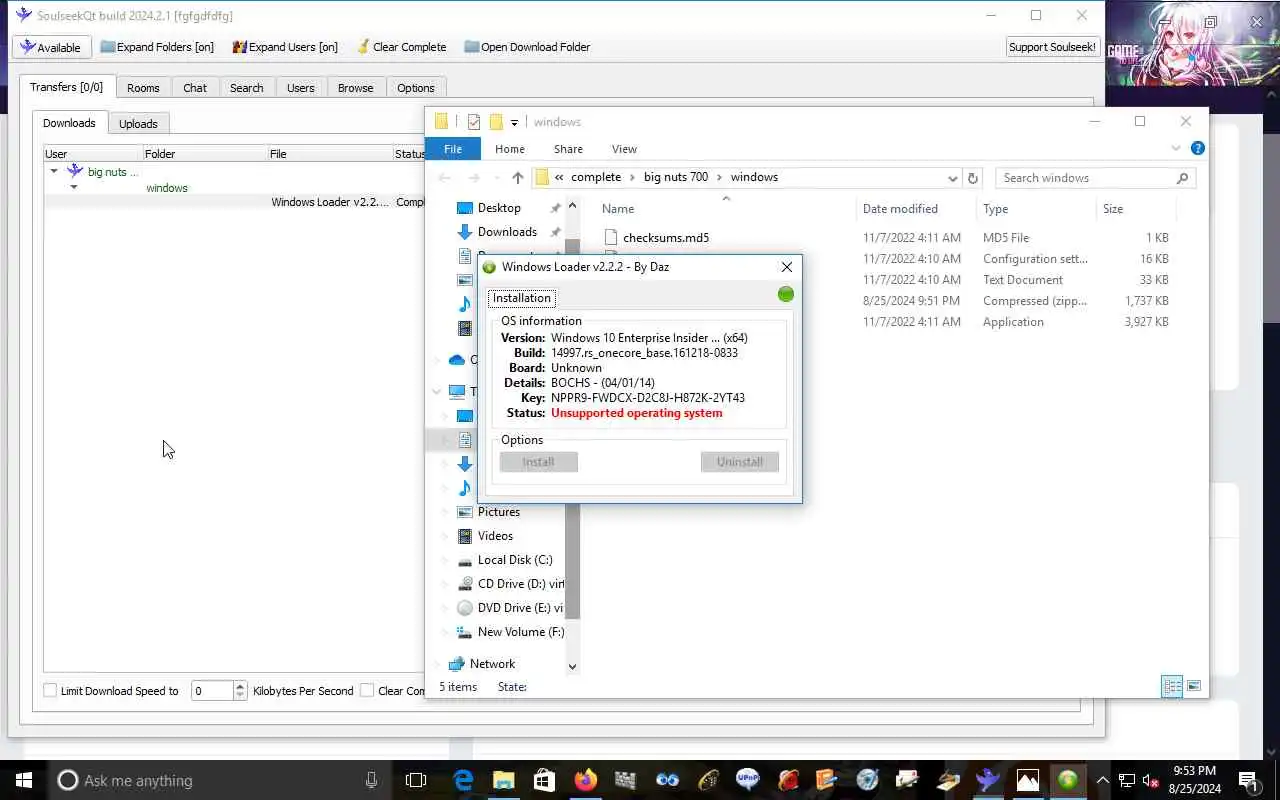Screen dimensions: 1280x800
Task: Click the Properties icon in Explorer title bar
Action: coord(474,122)
